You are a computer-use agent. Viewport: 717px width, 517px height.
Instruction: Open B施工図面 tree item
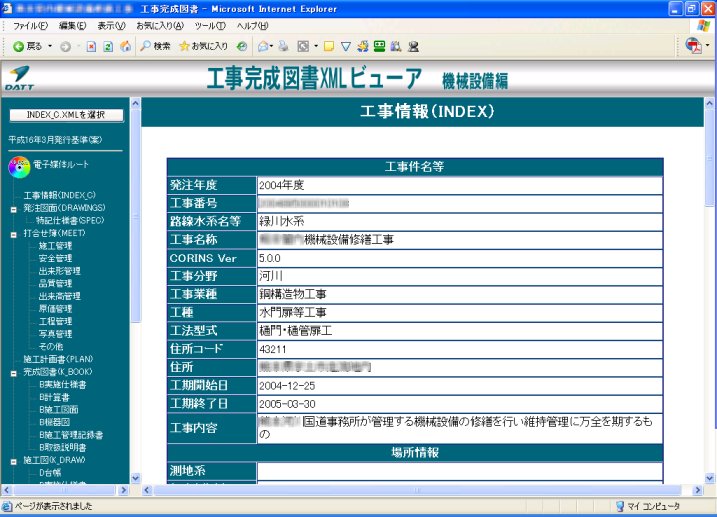point(59,410)
